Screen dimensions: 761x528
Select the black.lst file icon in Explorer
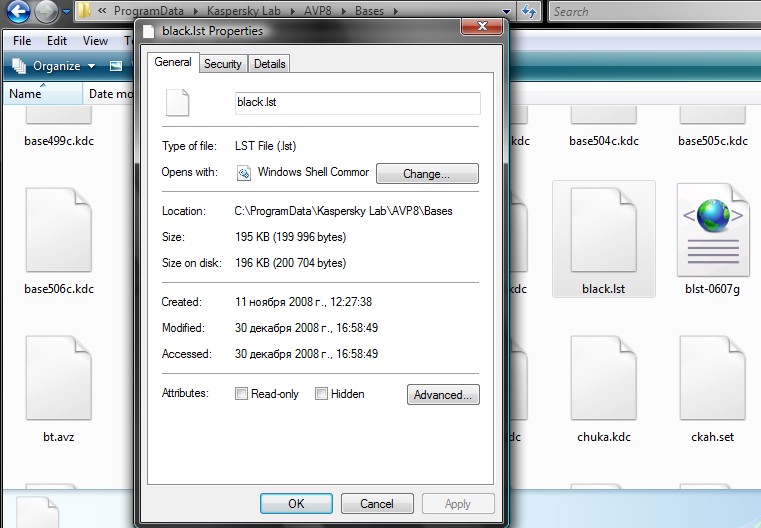pos(604,230)
